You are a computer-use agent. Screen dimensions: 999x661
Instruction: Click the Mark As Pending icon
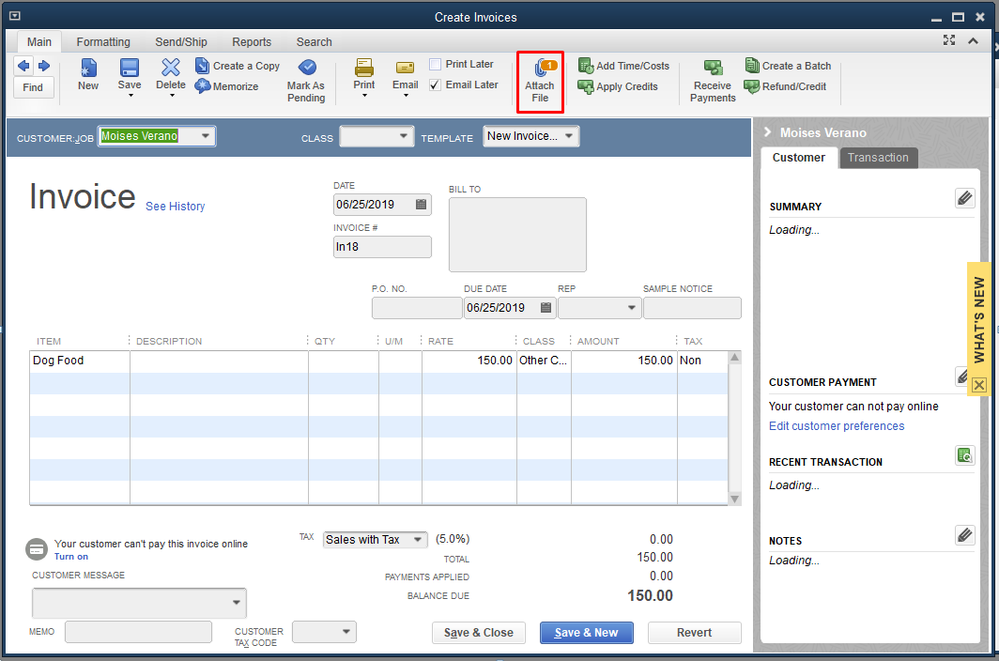click(306, 68)
